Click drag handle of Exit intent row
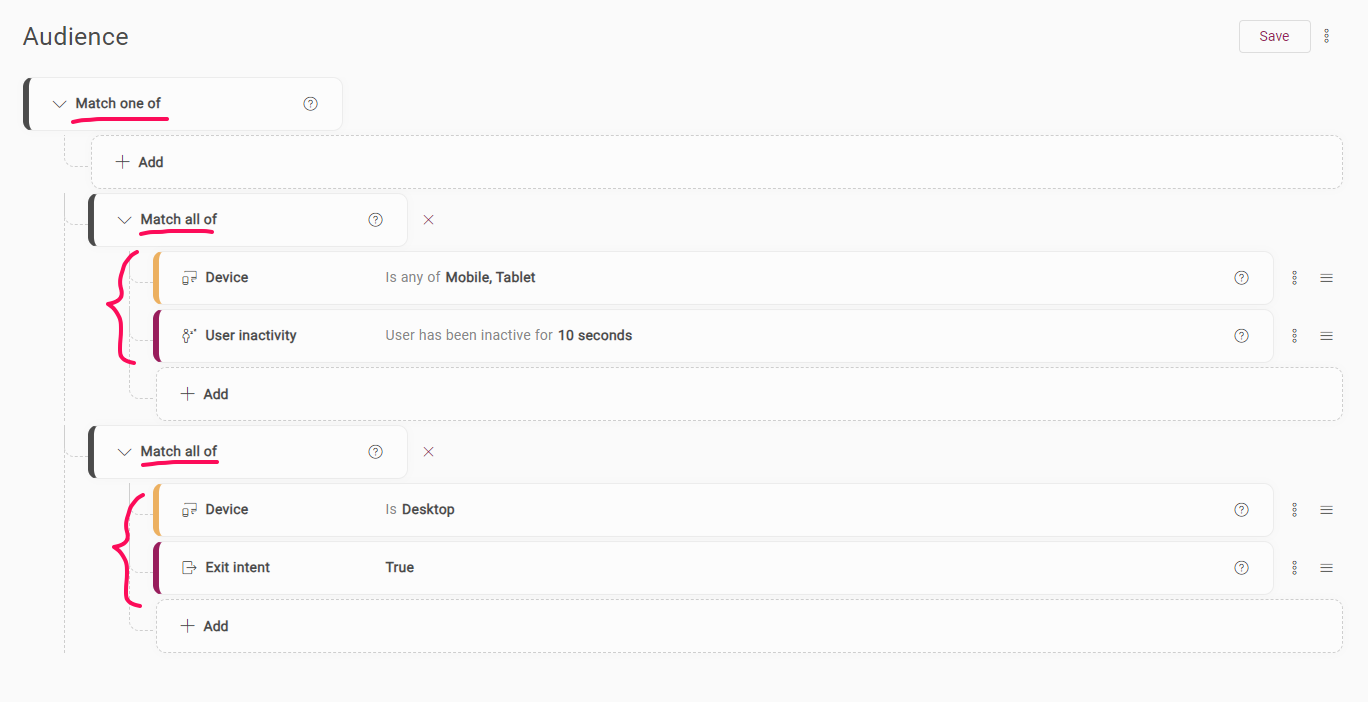The image size is (1368, 702). (1326, 568)
